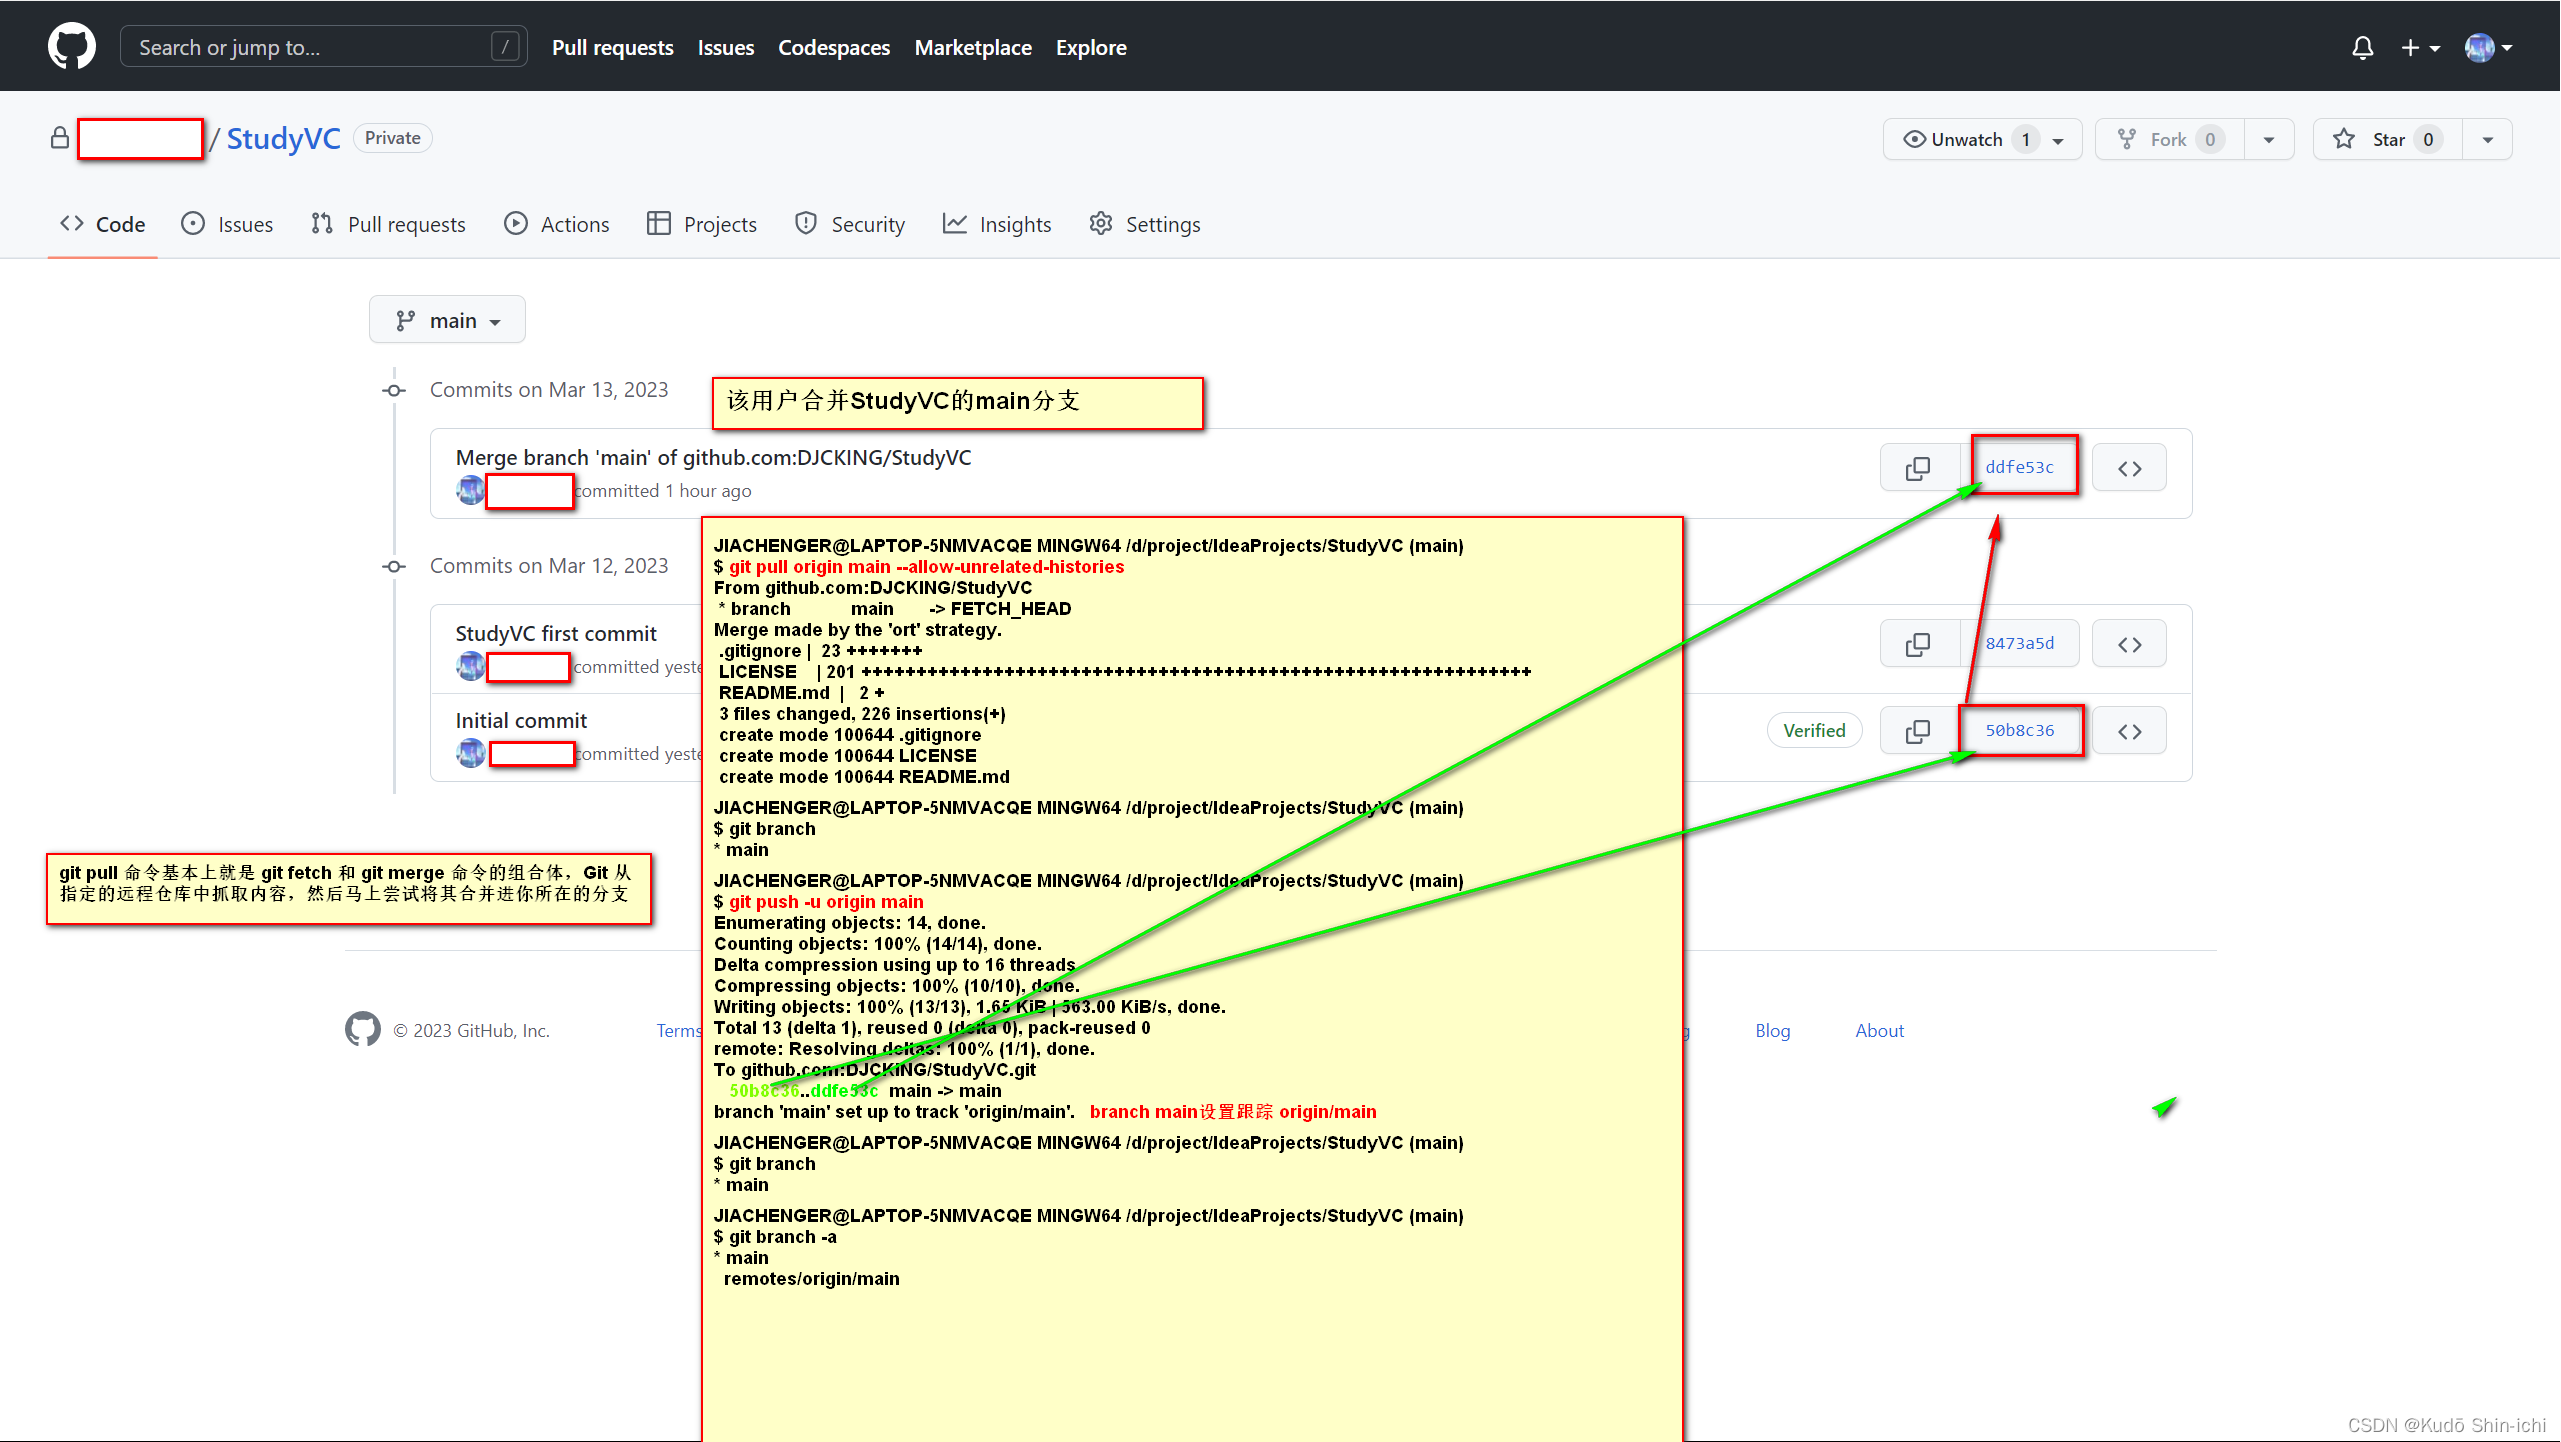Open the About footer link

(x=1879, y=1030)
